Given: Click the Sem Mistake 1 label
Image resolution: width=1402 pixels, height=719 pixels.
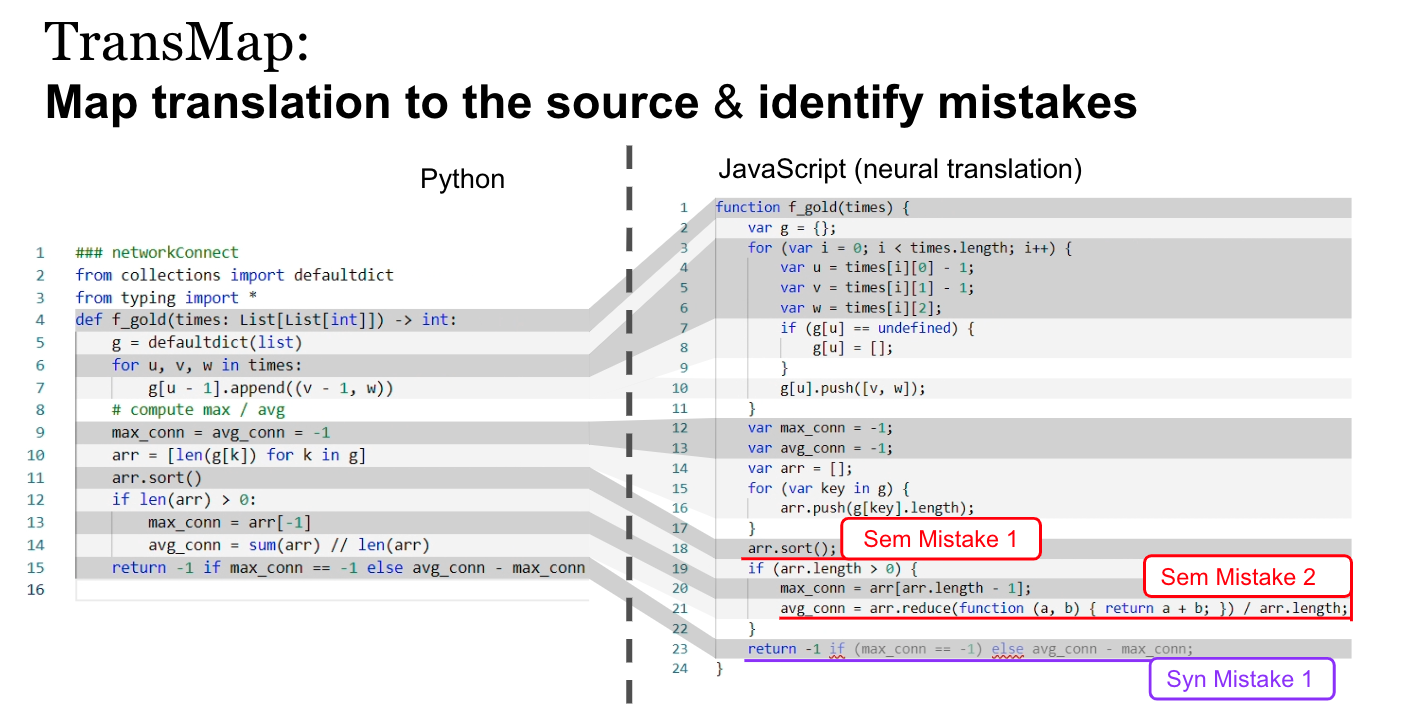Looking at the screenshot, I should click(940, 540).
